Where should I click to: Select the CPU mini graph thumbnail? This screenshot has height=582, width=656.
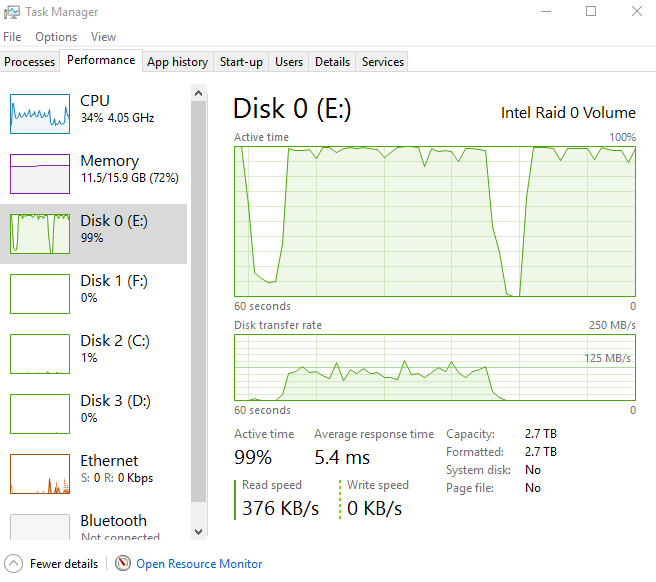pos(39,114)
